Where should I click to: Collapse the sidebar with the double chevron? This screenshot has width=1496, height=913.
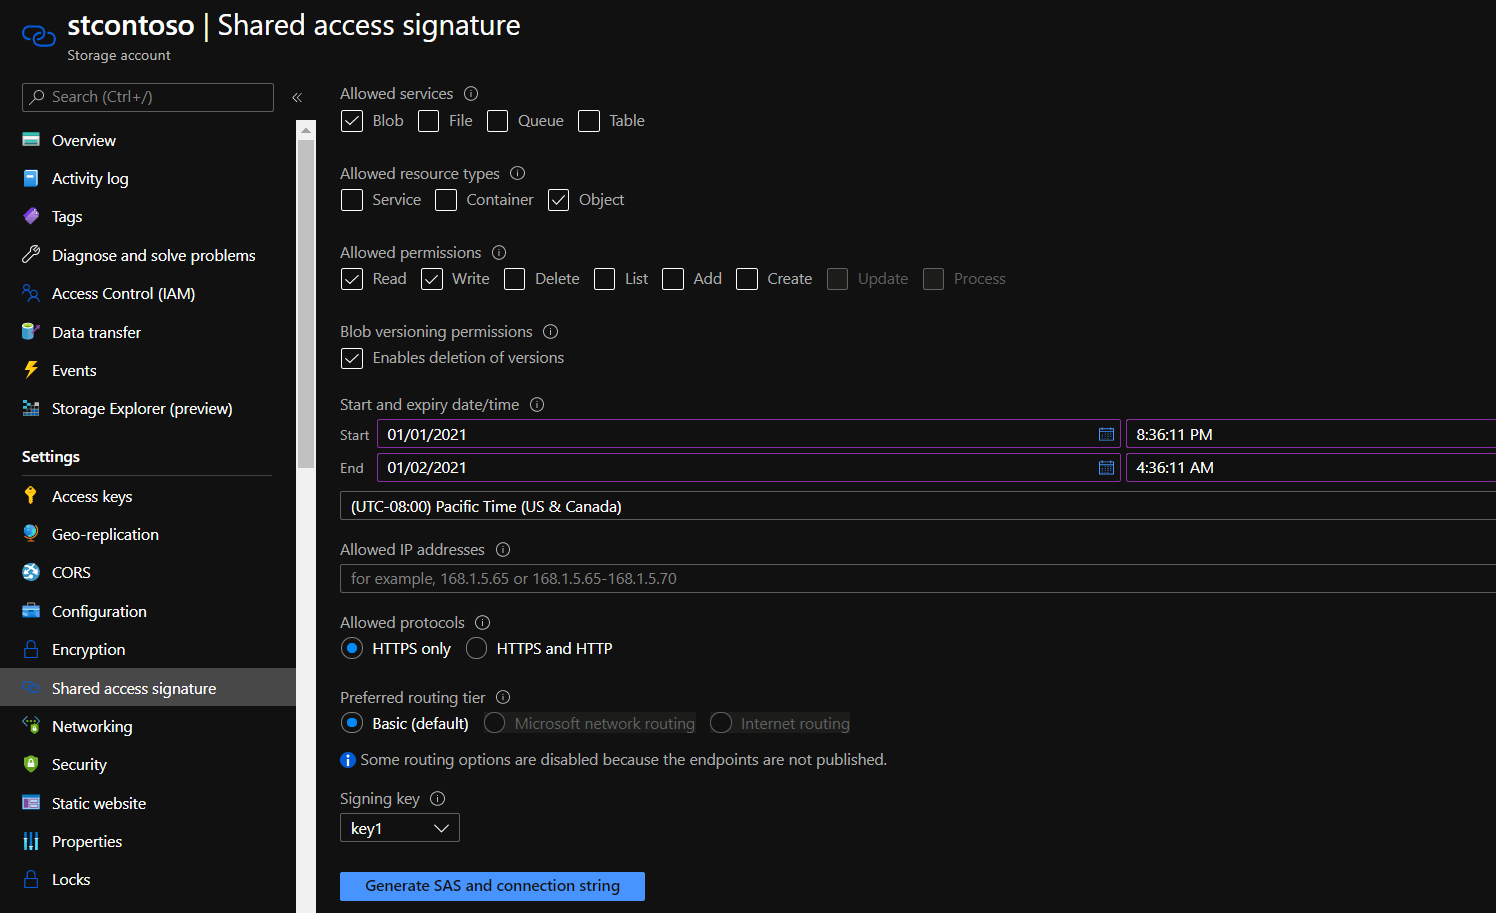pyautogui.click(x=297, y=97)
